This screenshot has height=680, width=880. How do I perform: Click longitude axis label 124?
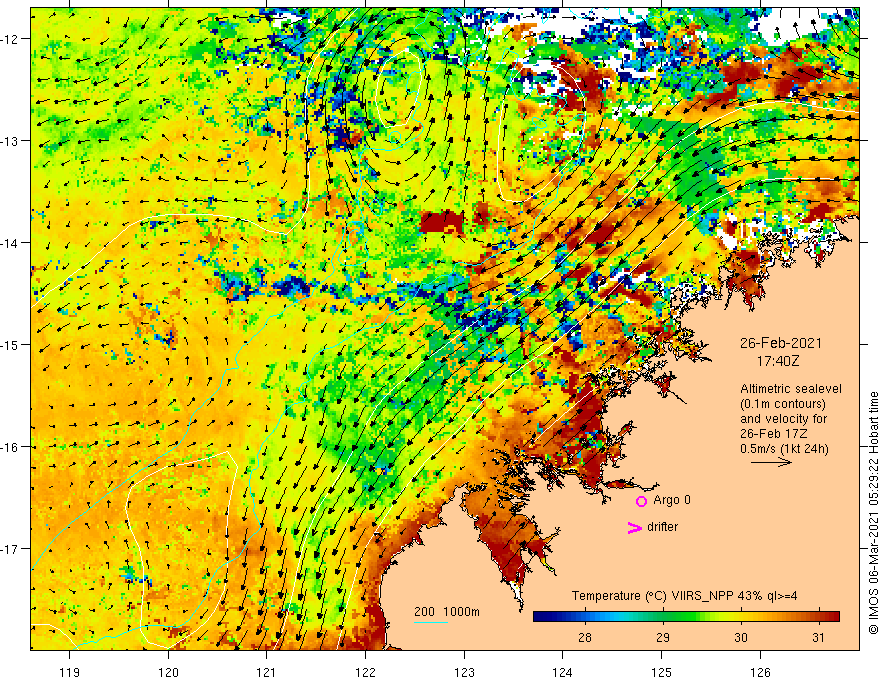tap(562, 672)
